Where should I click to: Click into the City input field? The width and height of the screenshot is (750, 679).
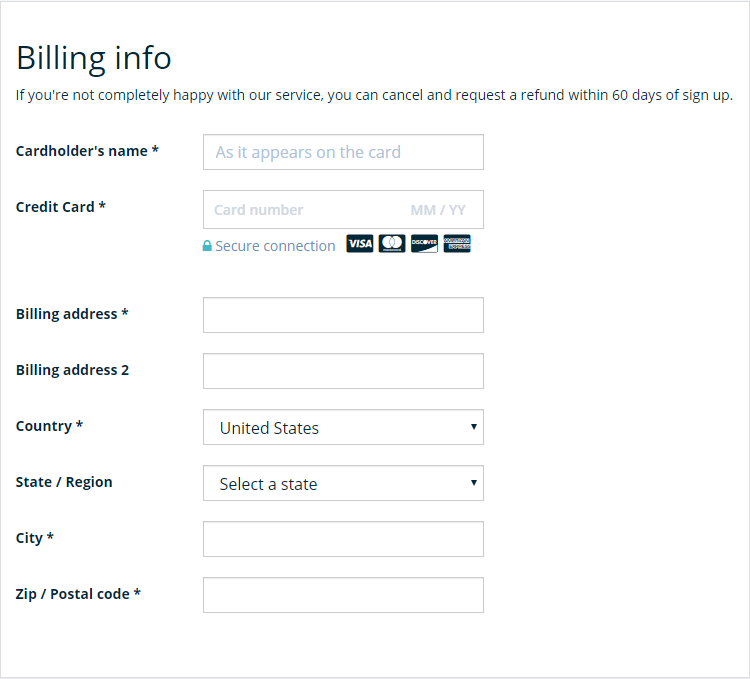pos(343,539)
